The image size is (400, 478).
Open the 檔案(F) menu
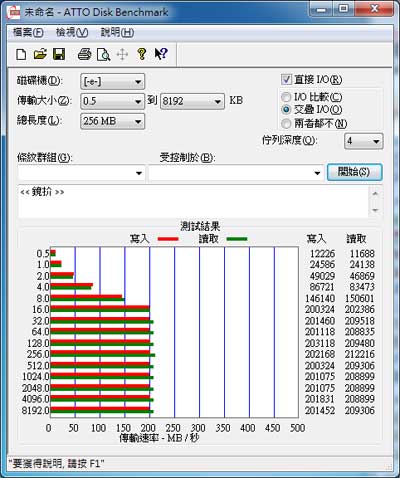28,32
